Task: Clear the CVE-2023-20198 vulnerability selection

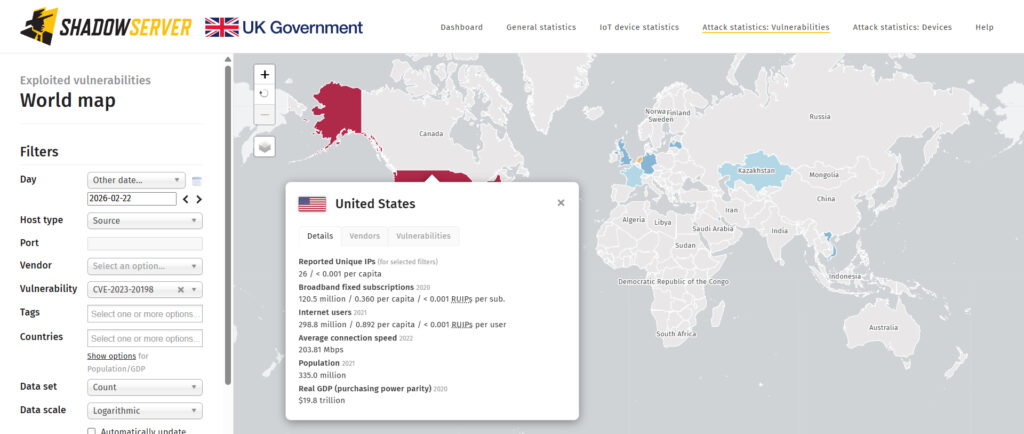Action: click(x=181, y=290)
